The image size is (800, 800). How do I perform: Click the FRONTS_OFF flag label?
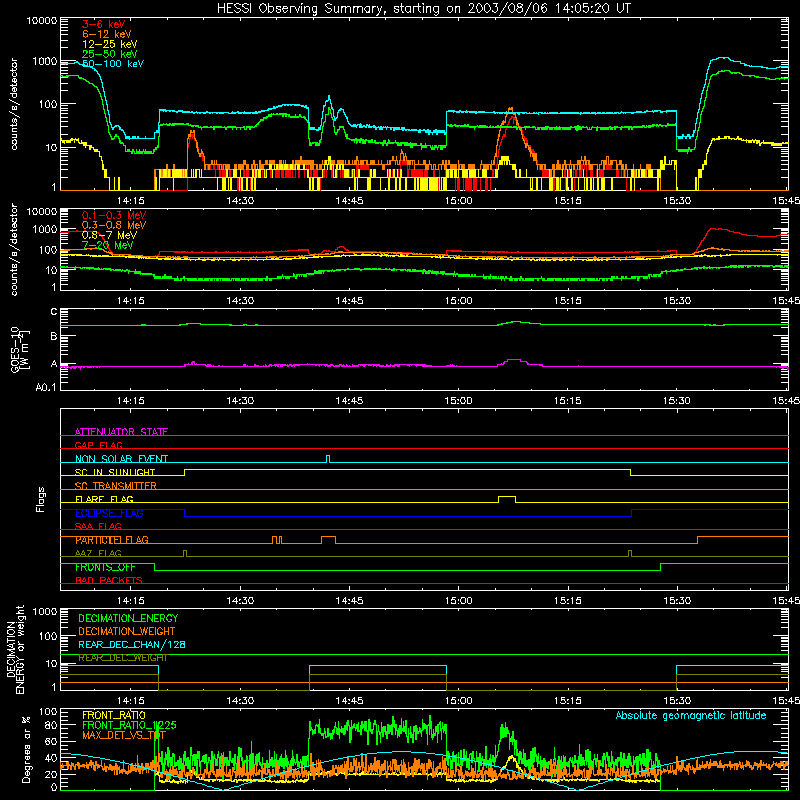click(x=105, y=567)
